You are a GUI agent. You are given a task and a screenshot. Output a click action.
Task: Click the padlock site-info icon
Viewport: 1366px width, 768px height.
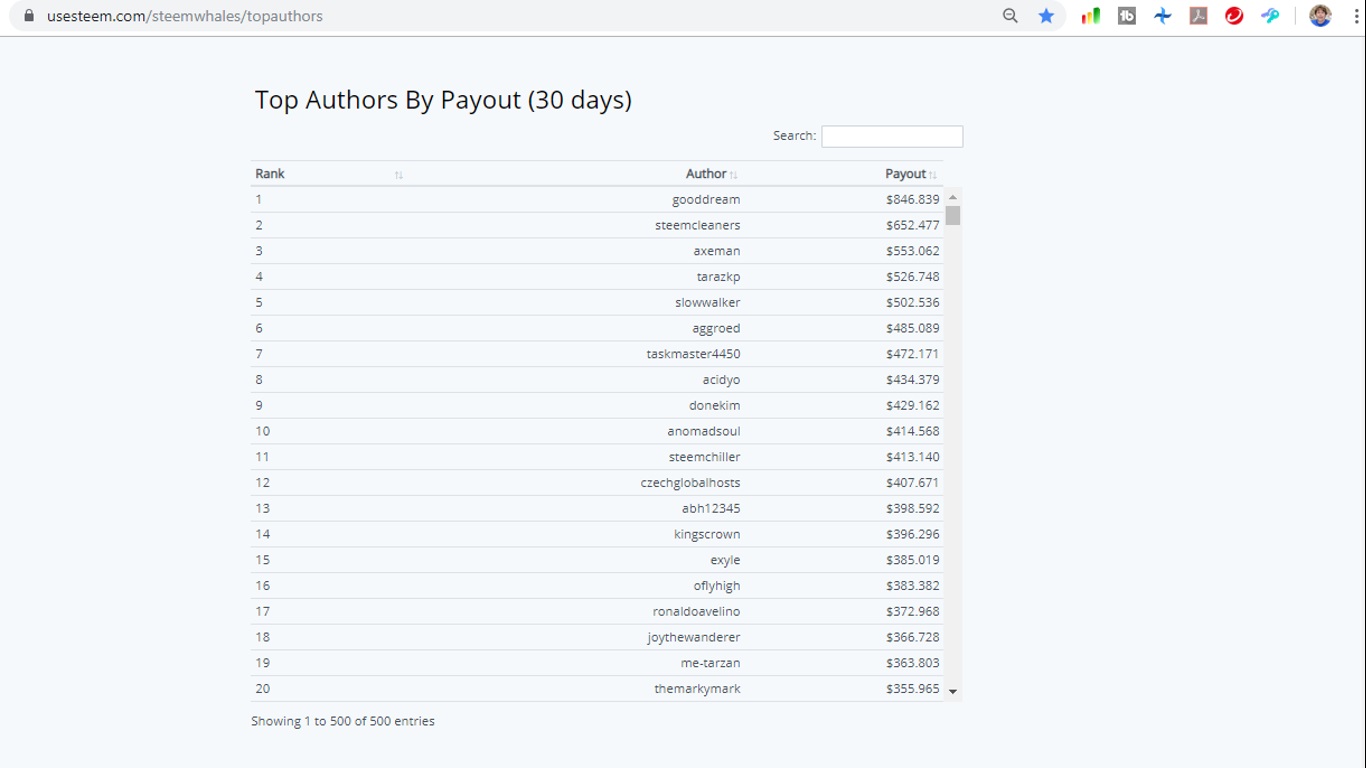coord(29,16)
